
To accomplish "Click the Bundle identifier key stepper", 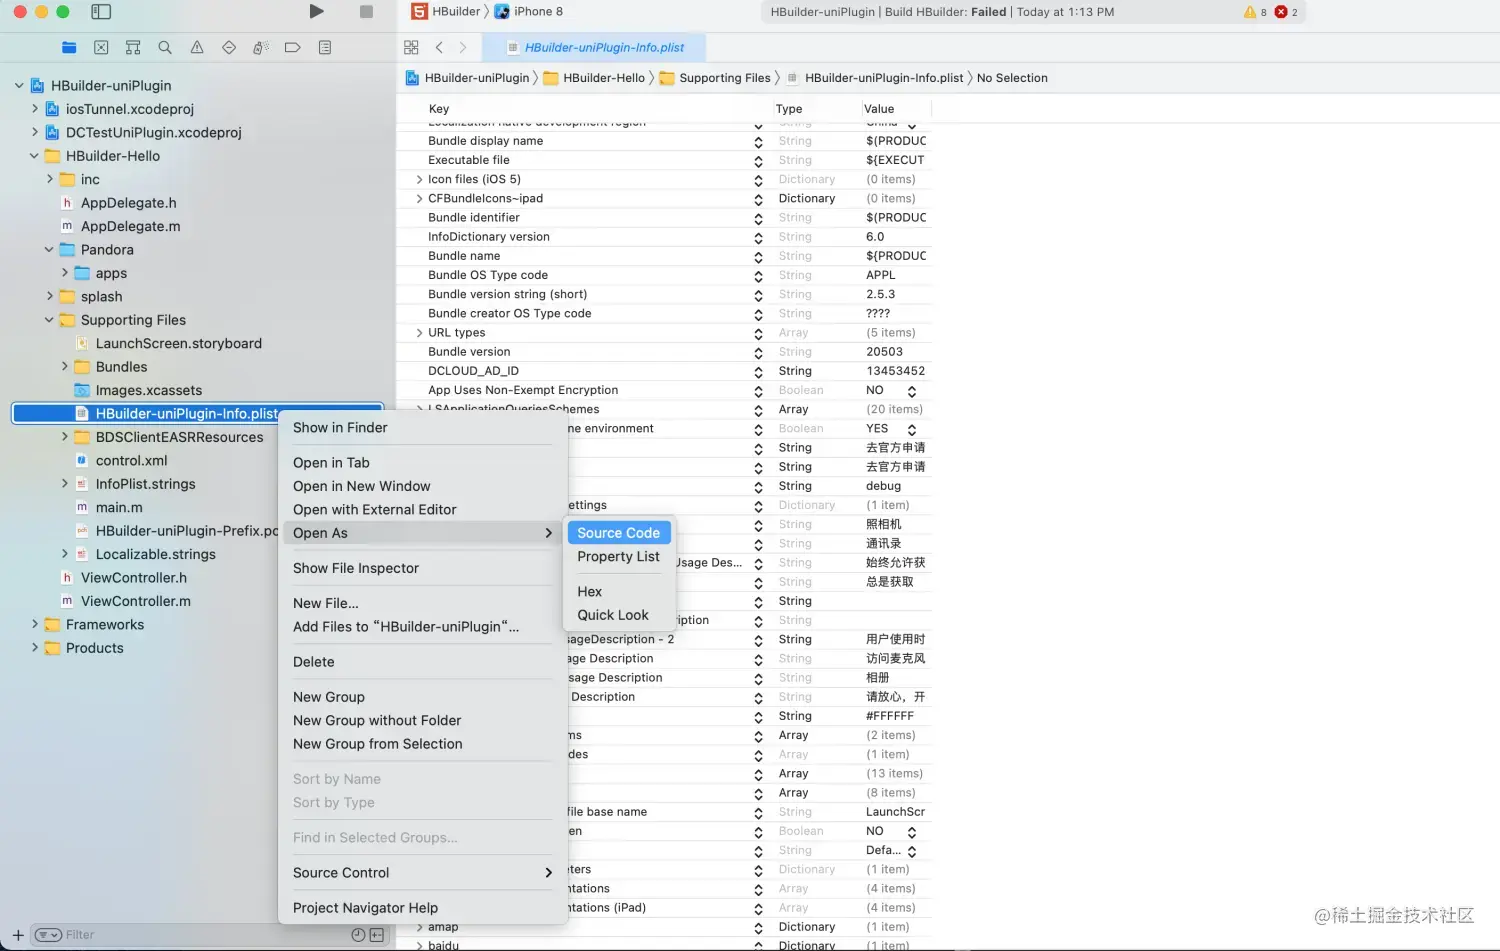I will click(x=758, y=218).
